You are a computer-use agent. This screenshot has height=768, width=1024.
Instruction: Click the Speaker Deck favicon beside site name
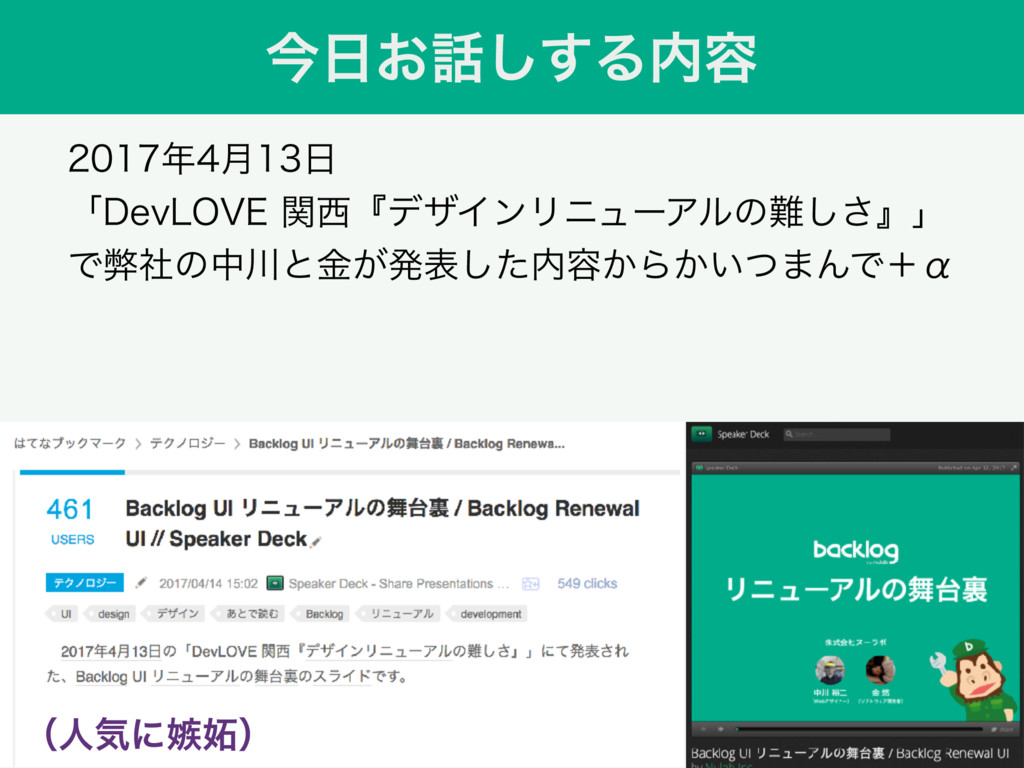(x=275, y=583)
